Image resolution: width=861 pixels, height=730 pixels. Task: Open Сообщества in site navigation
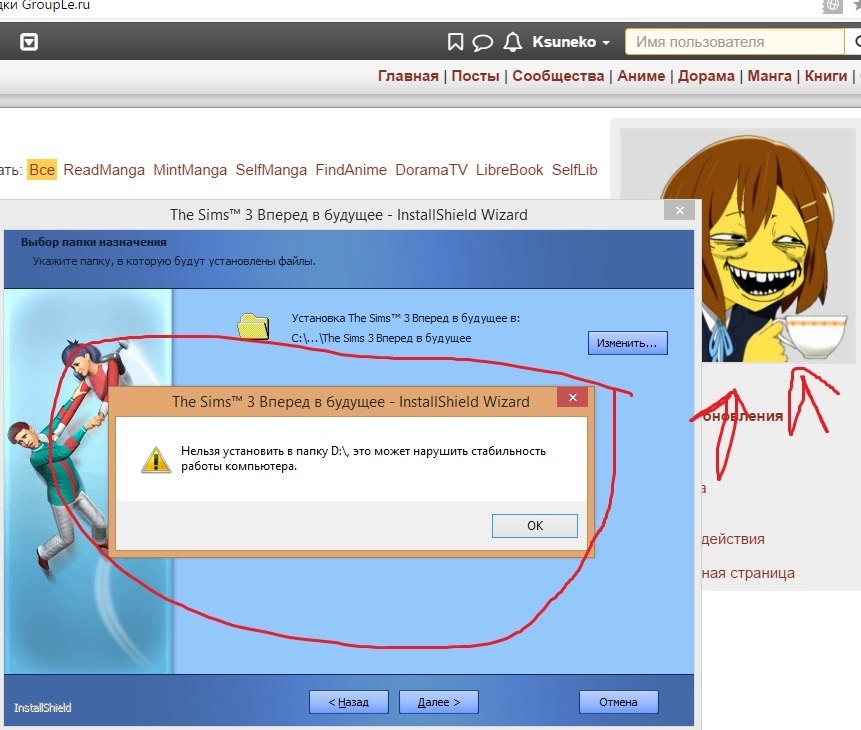(x=558, y=76)
